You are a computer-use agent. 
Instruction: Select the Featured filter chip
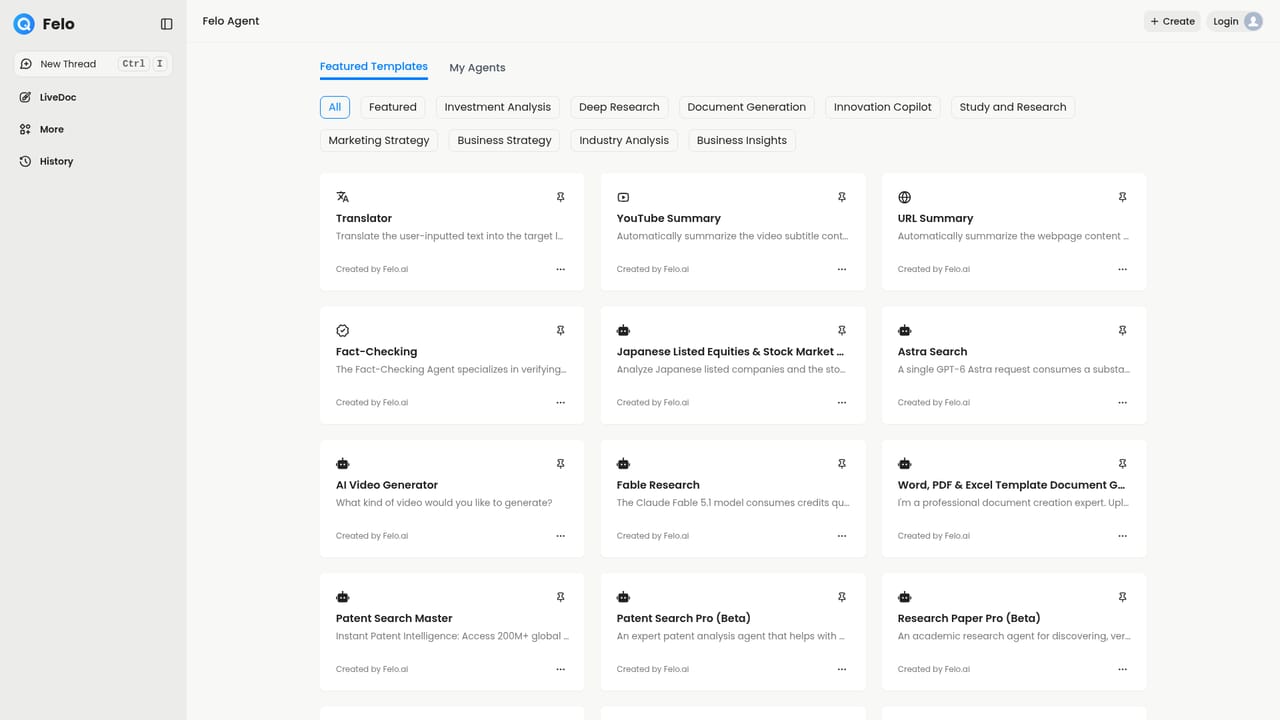click(393, 107)
